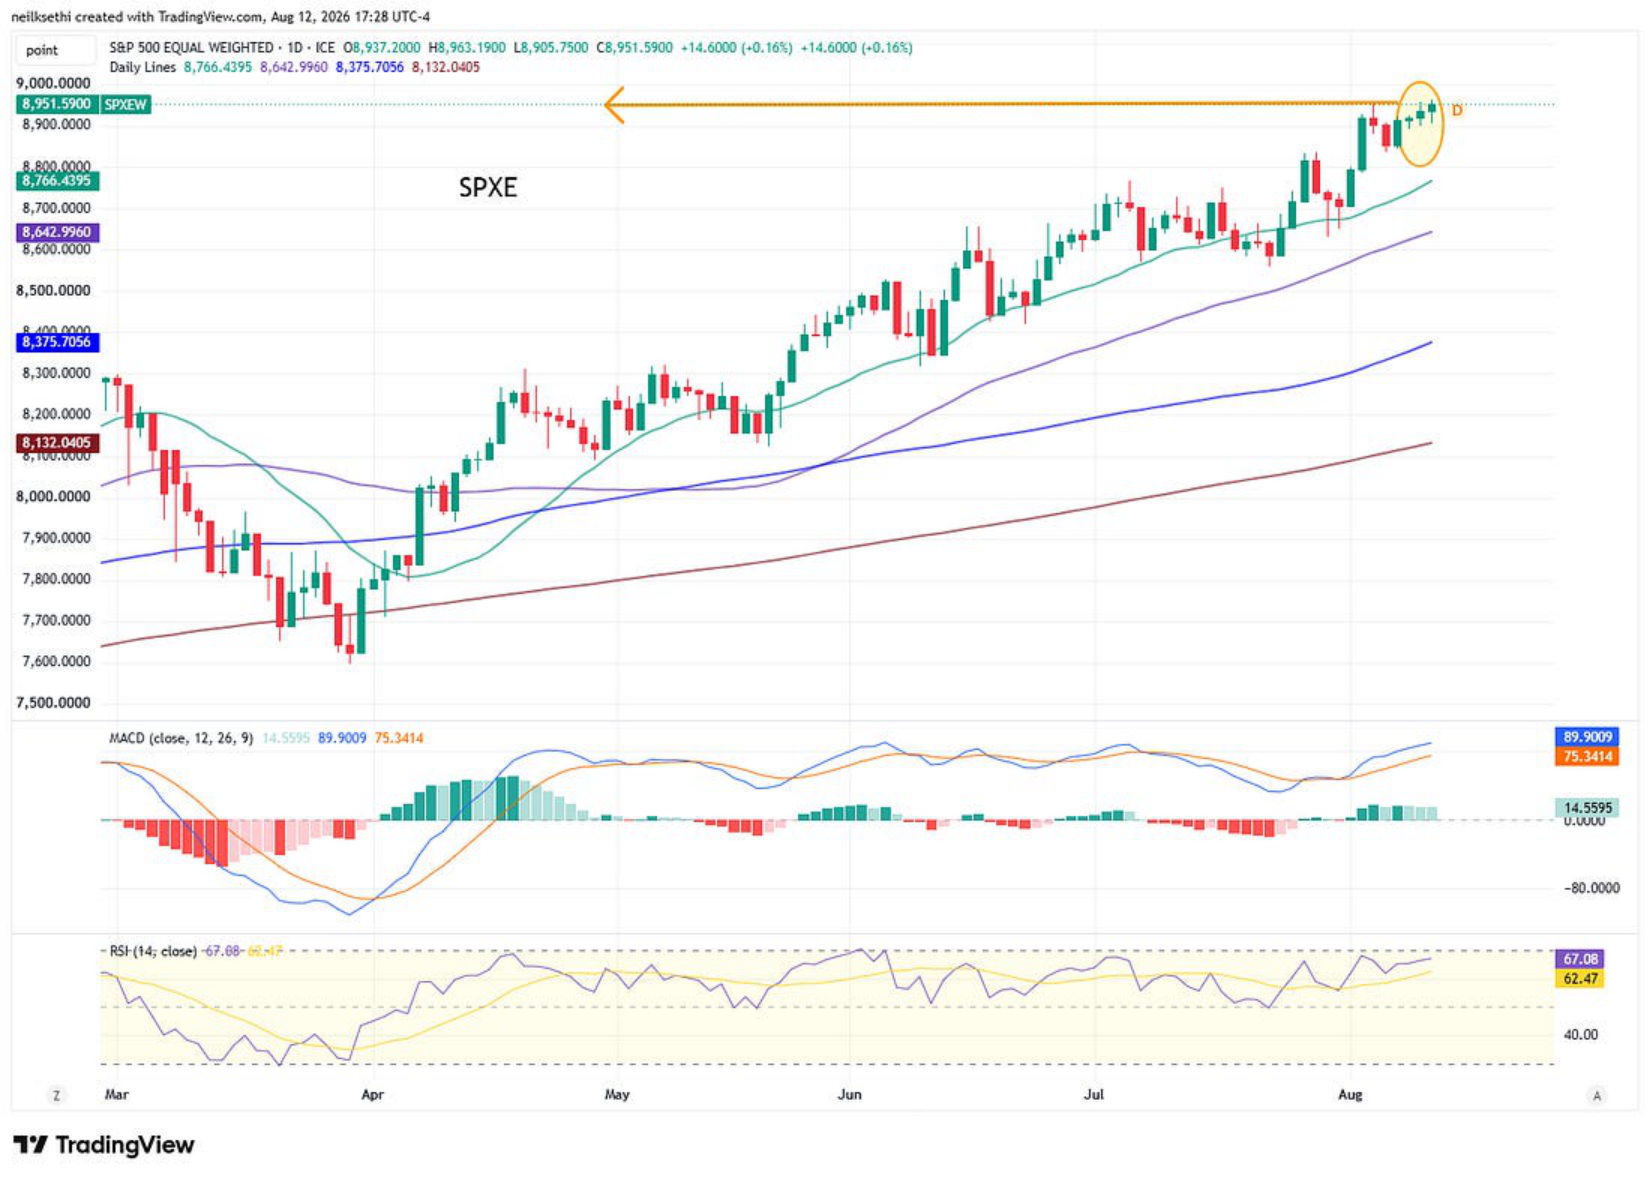
Task: Click the RSI (14, close) indicator label
Action: point(153,951)
